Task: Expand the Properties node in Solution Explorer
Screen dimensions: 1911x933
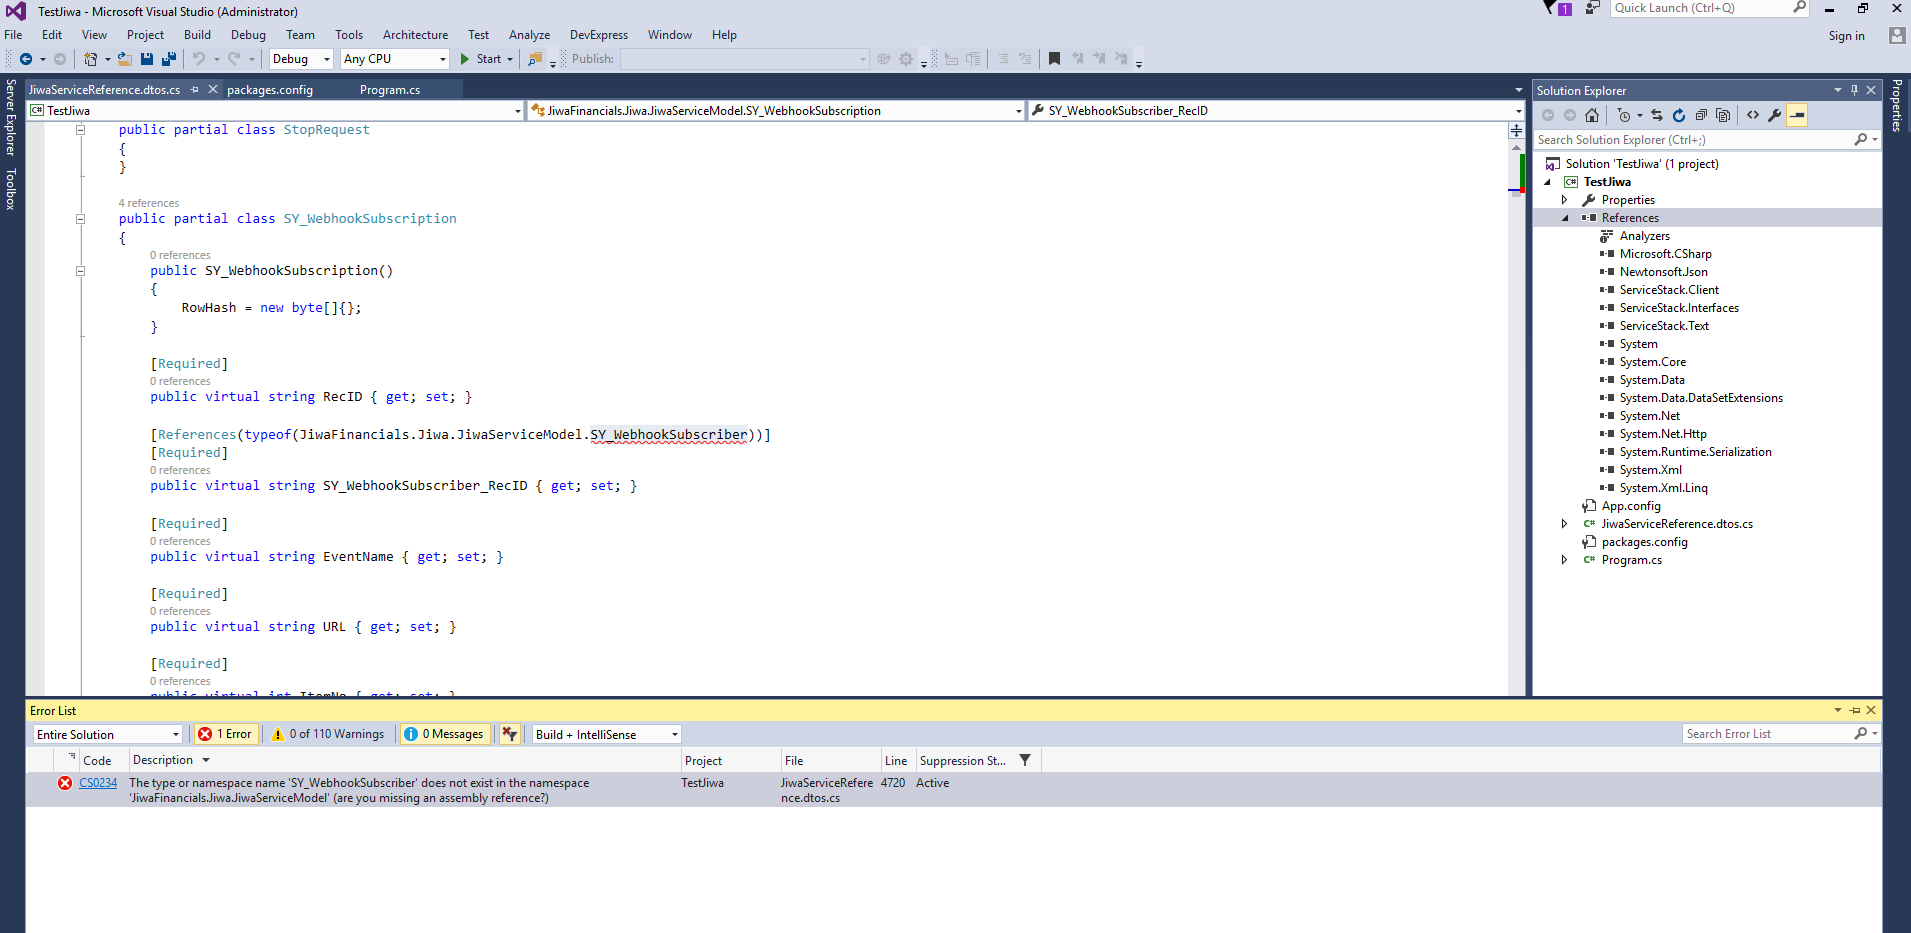Action: (1565, 200)
